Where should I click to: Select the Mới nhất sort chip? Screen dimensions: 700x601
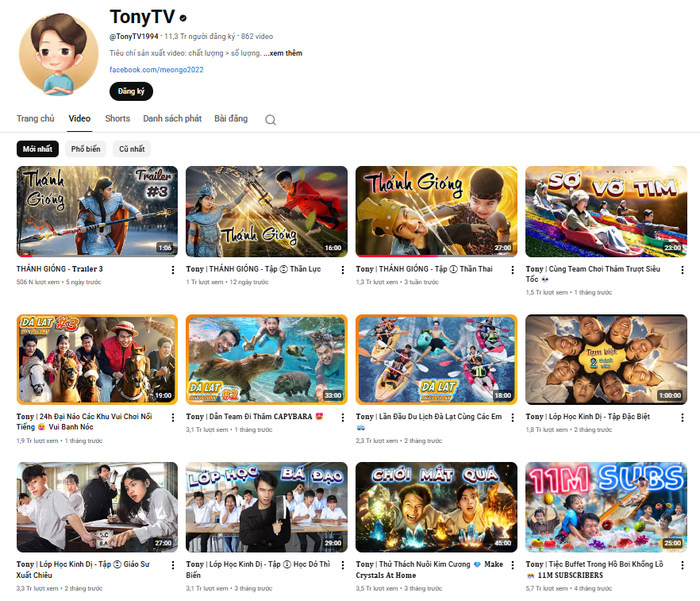[x=38, y=149]
